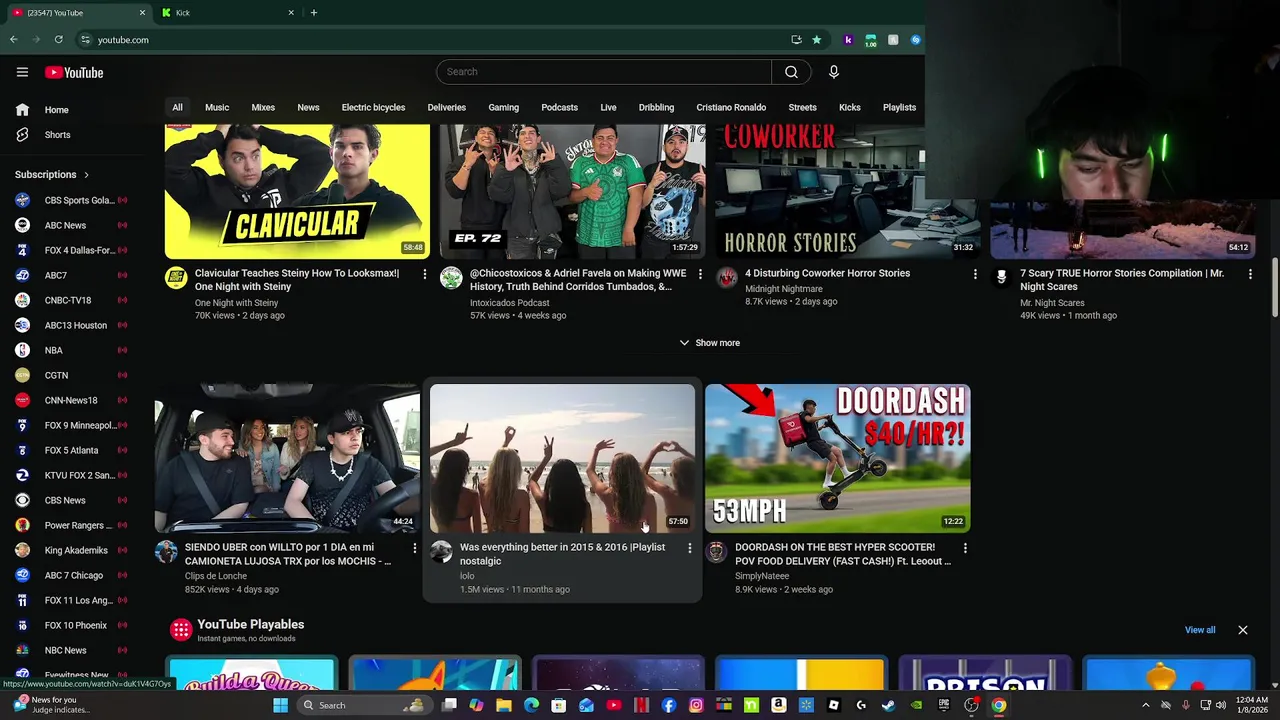Viewport: 1280px width, 720px height.
Task: Open Roblox from the taskbar
Action: tap(833, 705)
